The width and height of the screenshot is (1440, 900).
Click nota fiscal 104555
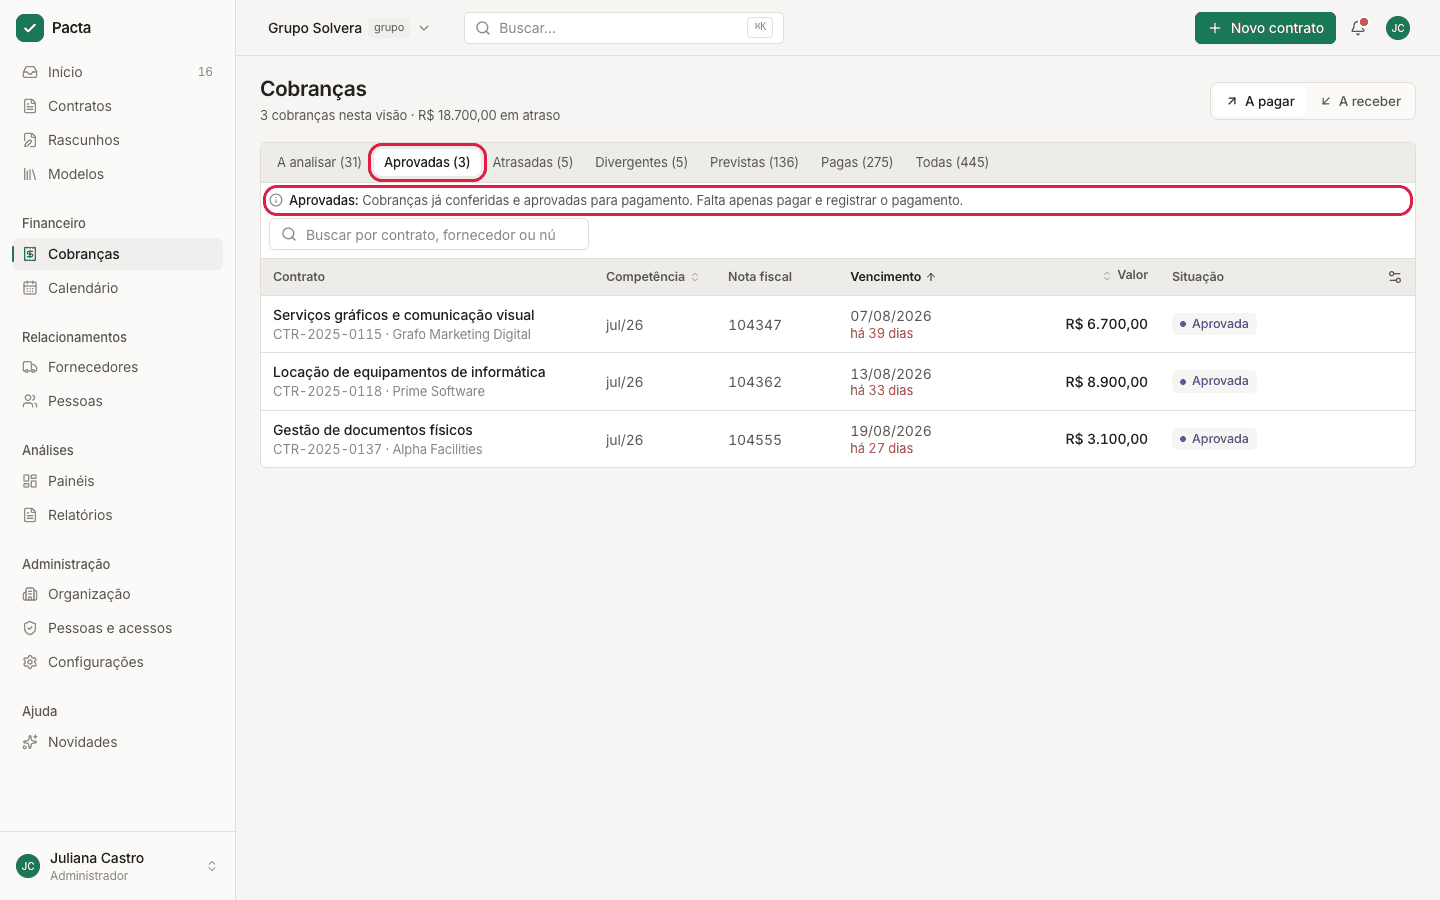click(755, 440)
